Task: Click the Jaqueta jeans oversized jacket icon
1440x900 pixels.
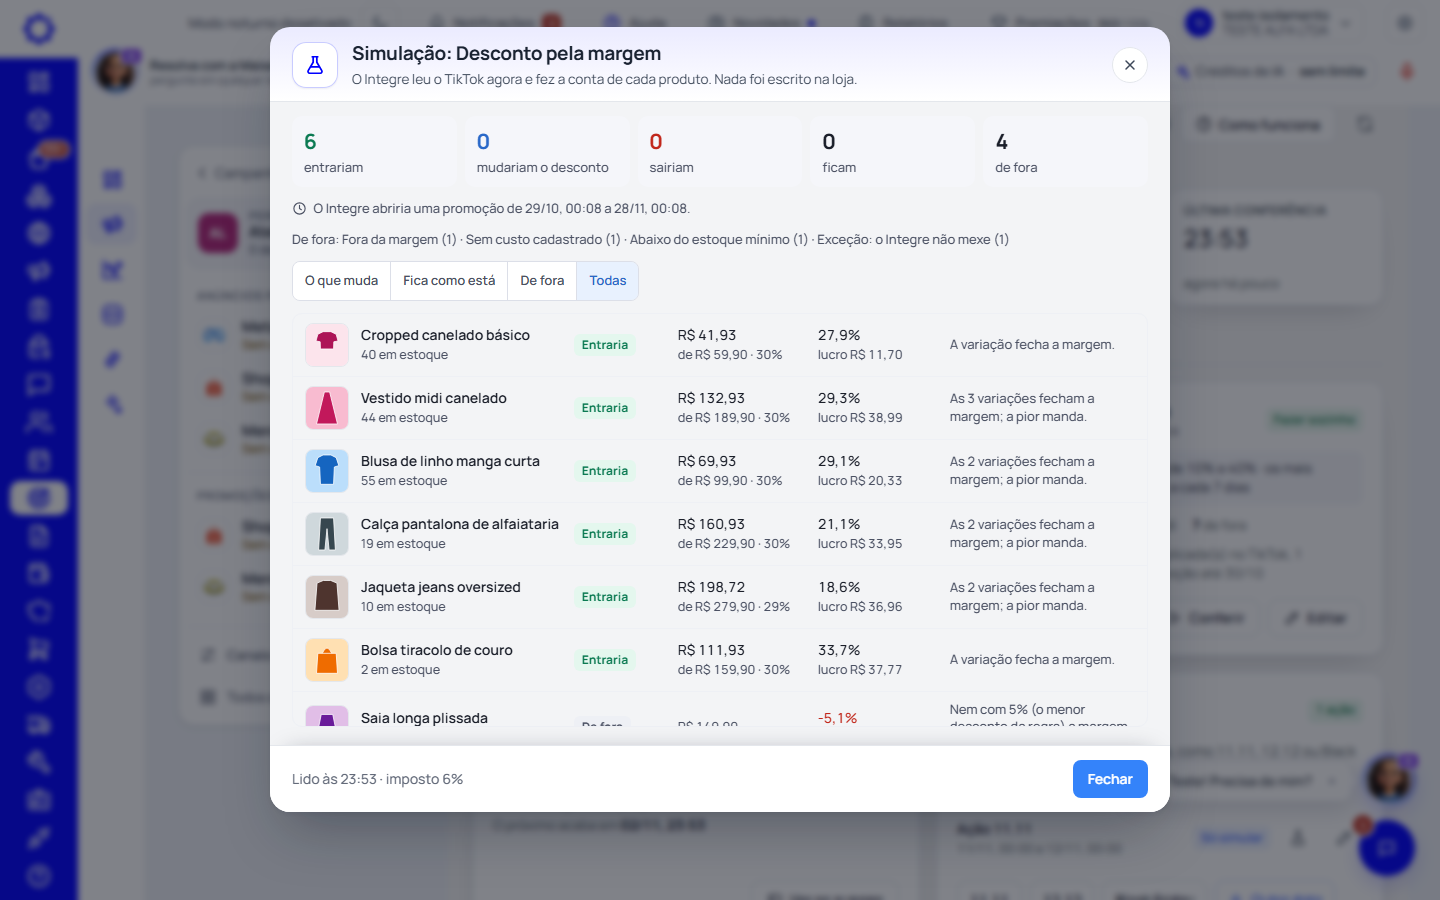Action: [x=327, y=597]
